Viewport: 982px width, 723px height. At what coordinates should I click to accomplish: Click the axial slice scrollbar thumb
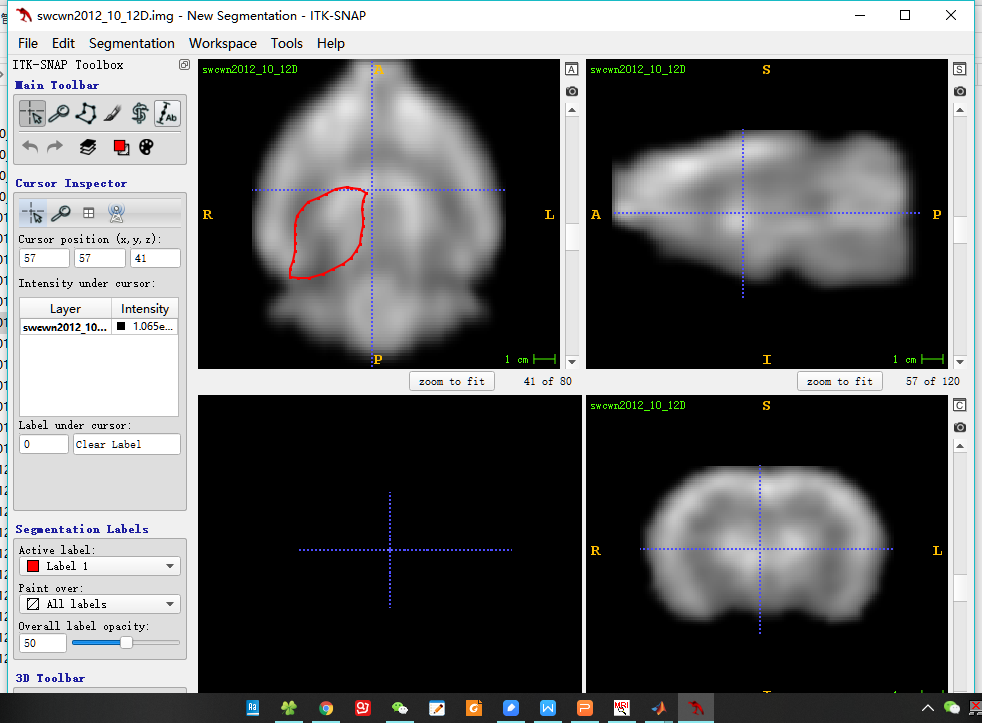(571, 237)
